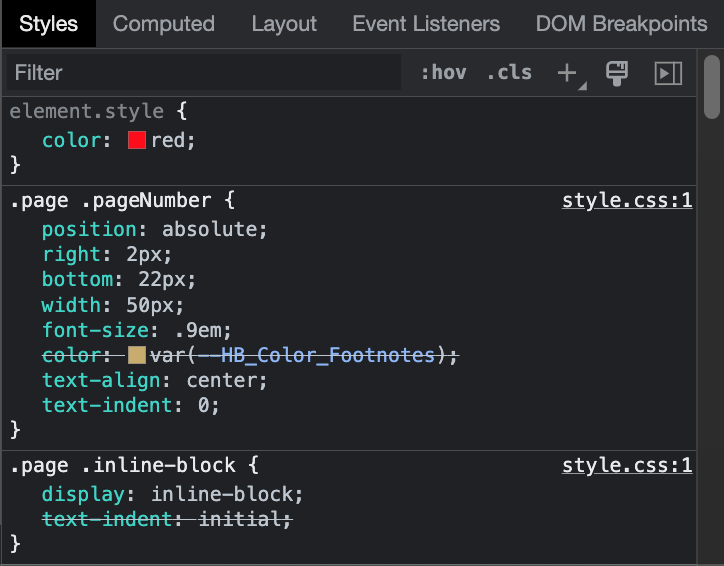Viewport: 724px width, 566px height.
Task: Click the new style rule plus icon
Action: [x=567, y=73]
